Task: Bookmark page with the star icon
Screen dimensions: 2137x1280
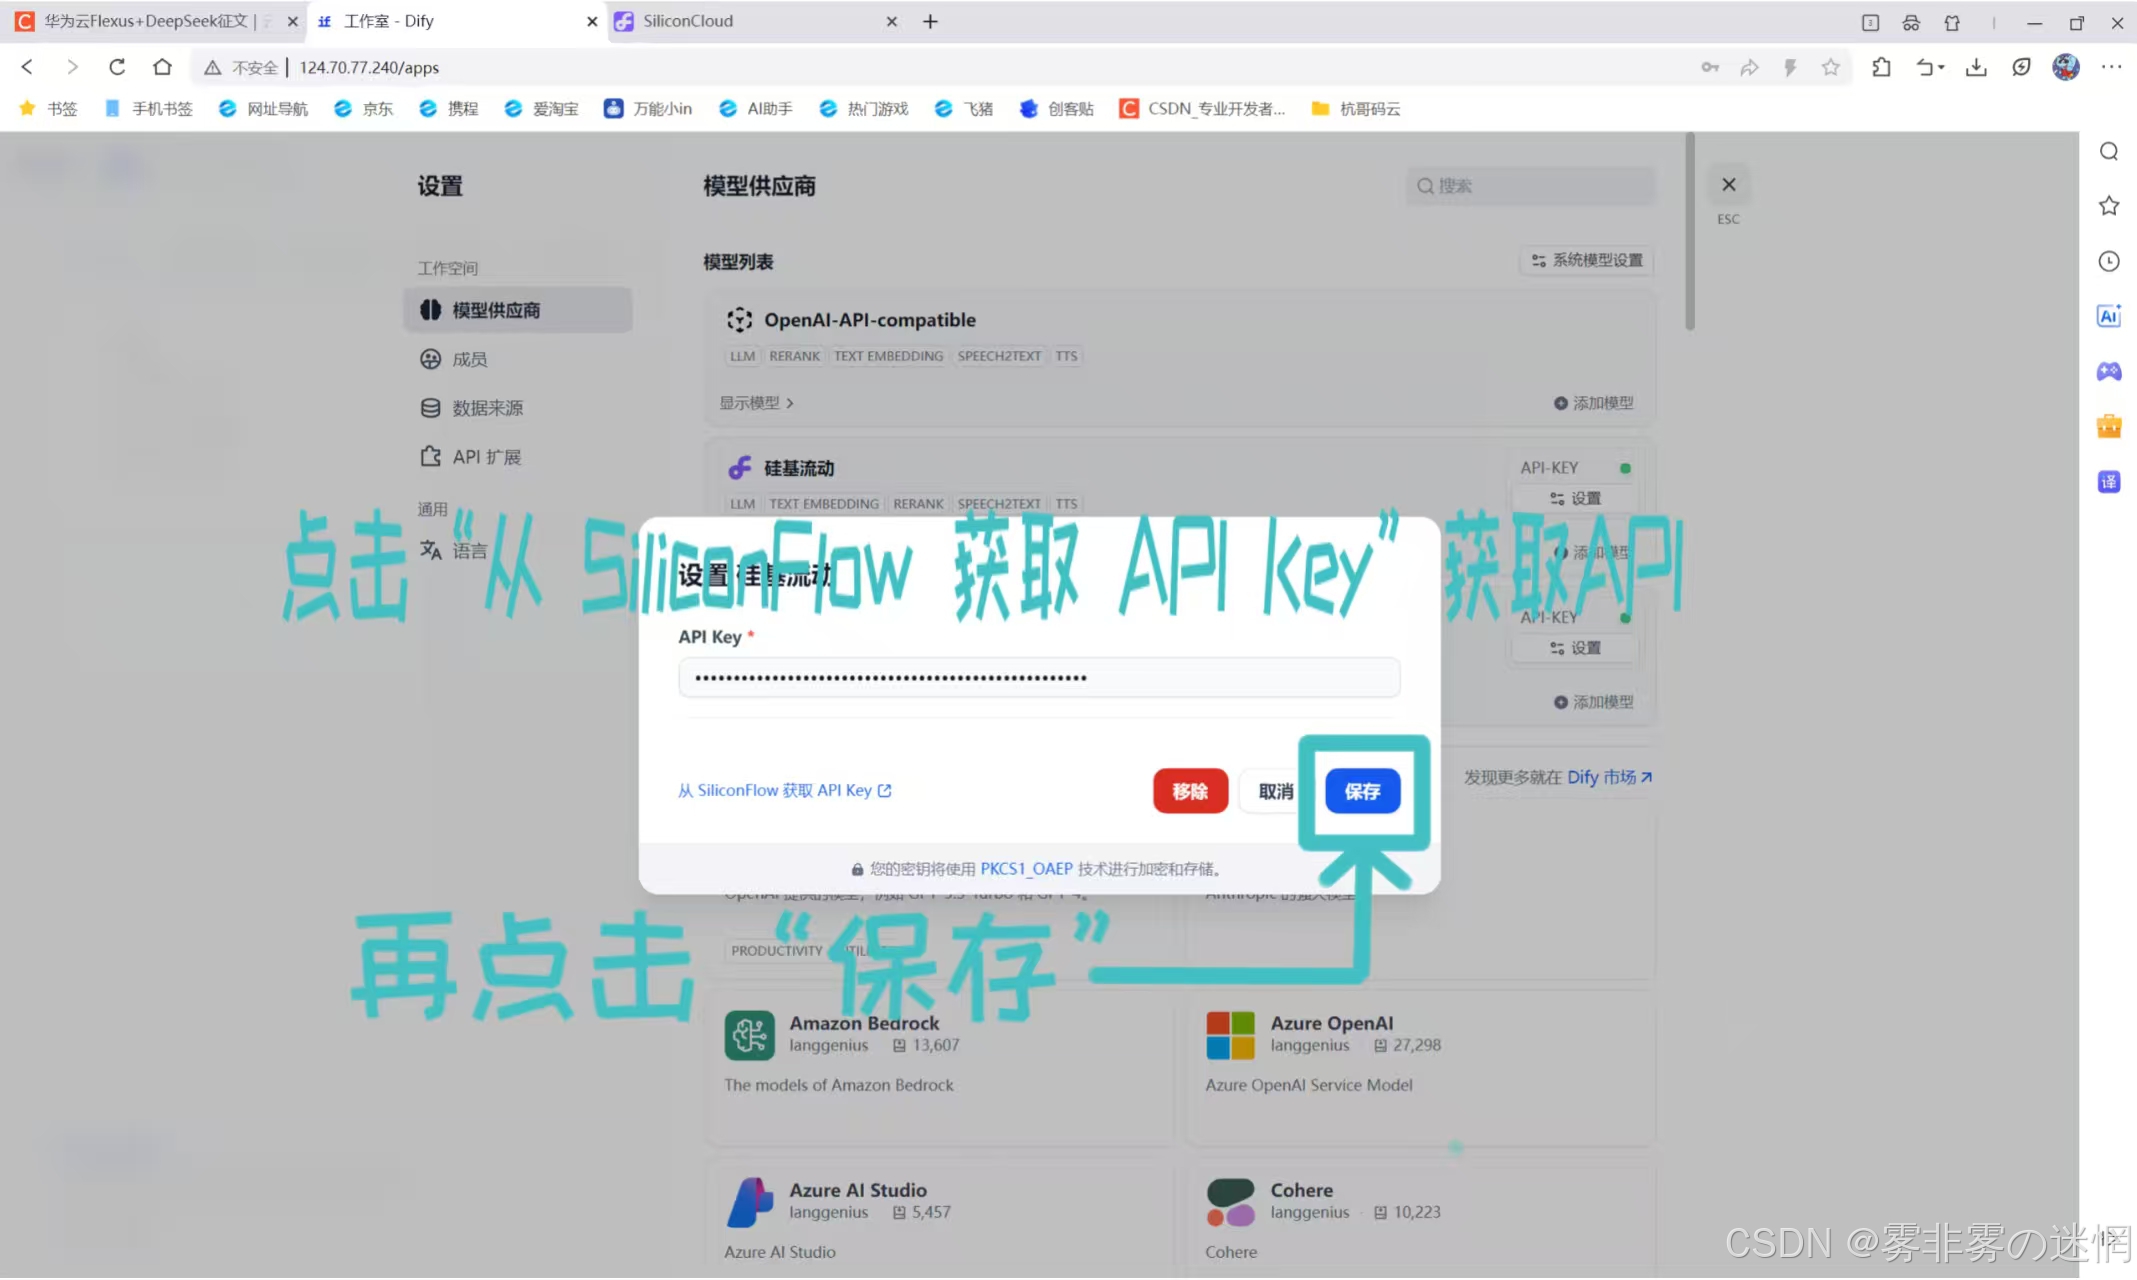Action: pos(1830,67)
